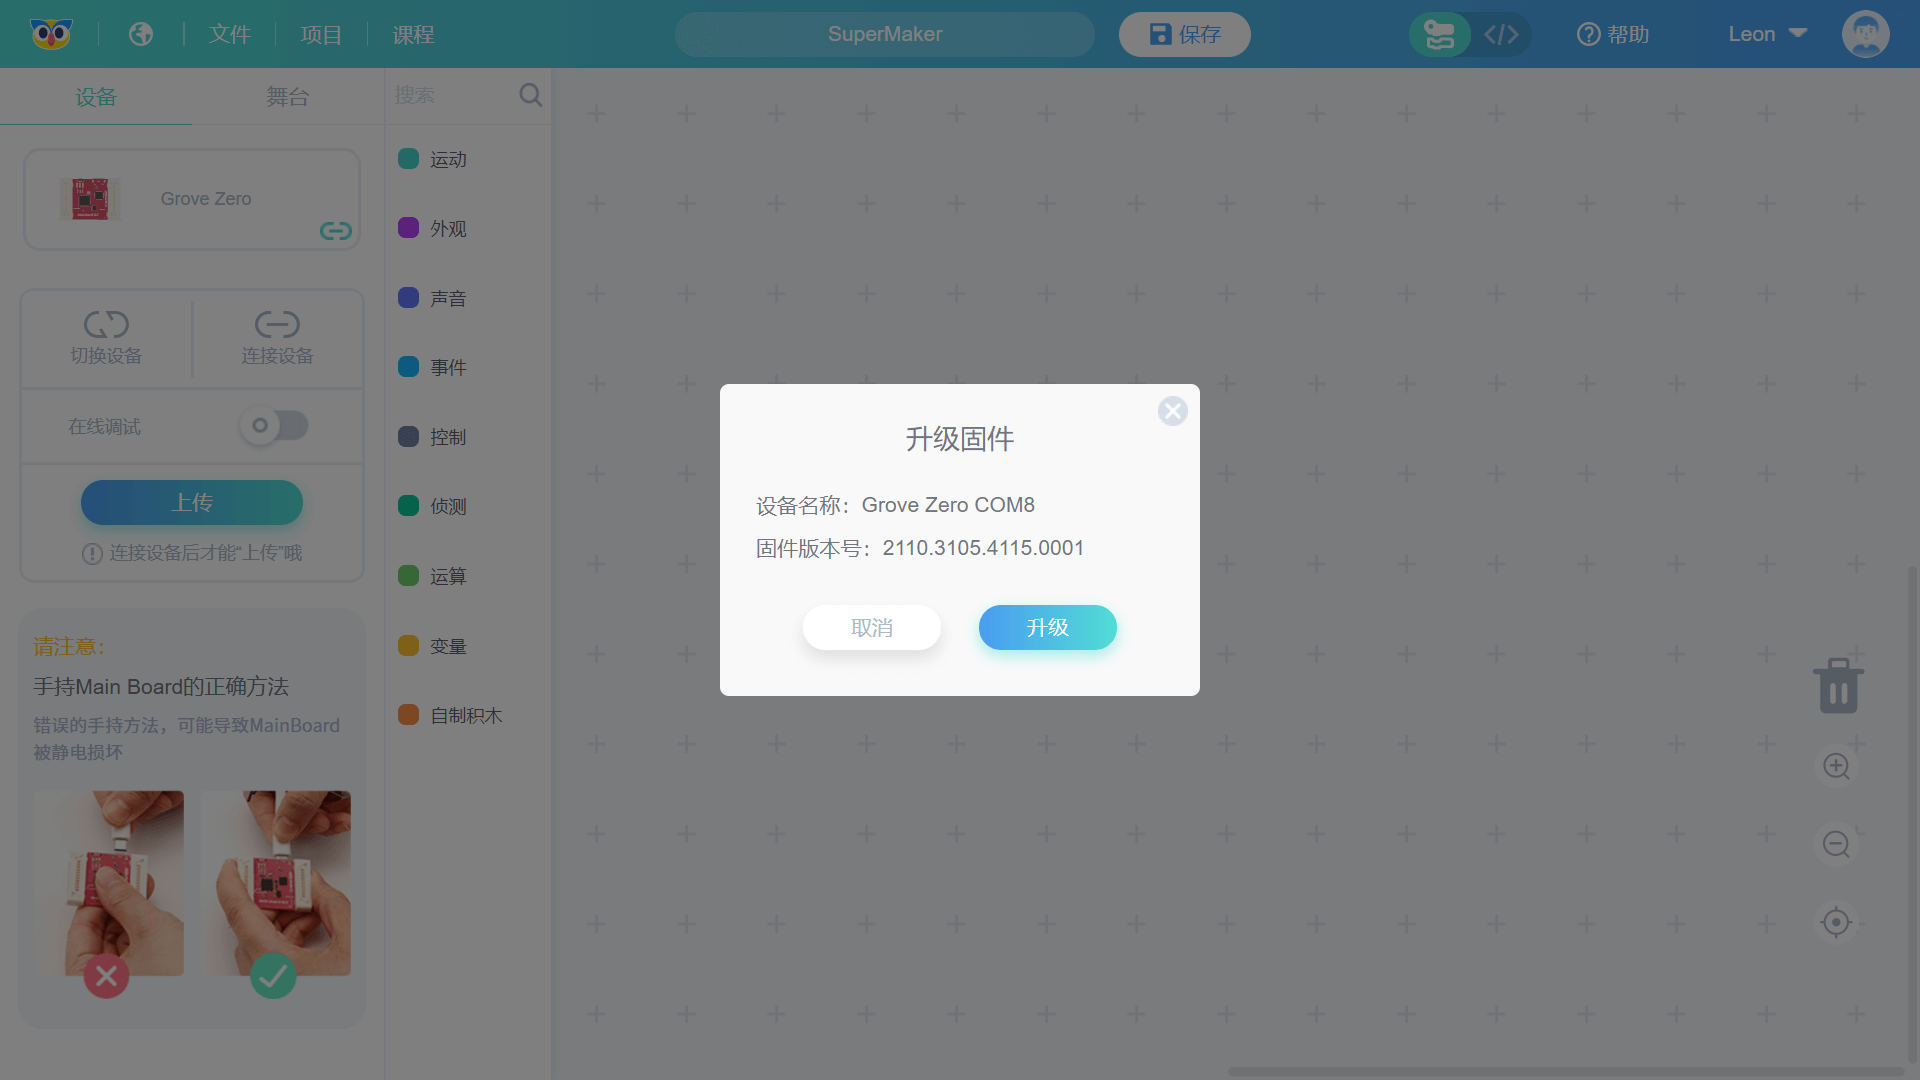
Task: Click the switch device icon
Action: click(x=106, y=325)
